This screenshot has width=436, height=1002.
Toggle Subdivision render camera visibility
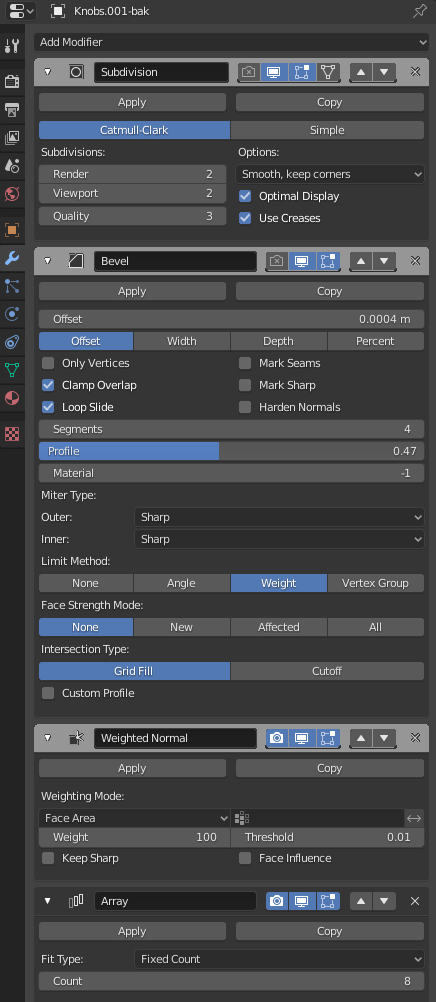coord(249,72)
